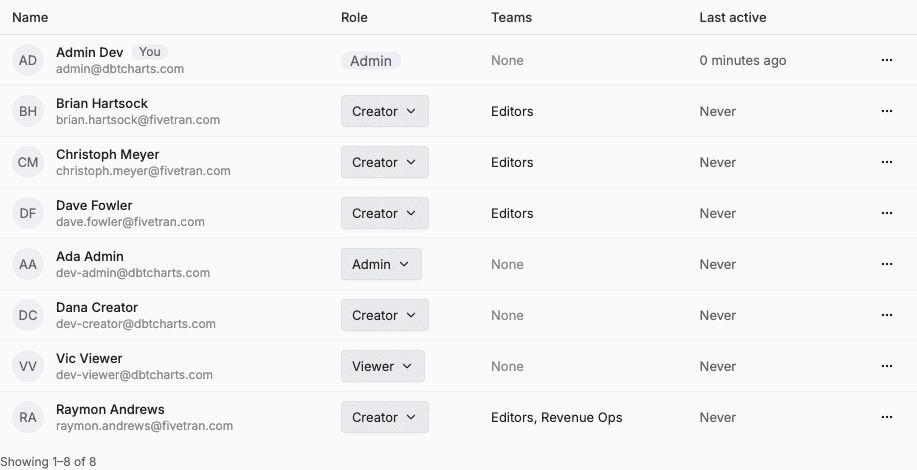Image resolution: width=917 pixels, height=470 pixels.
Task: Select the name Christoph Meyer
Action: point(108,154)
